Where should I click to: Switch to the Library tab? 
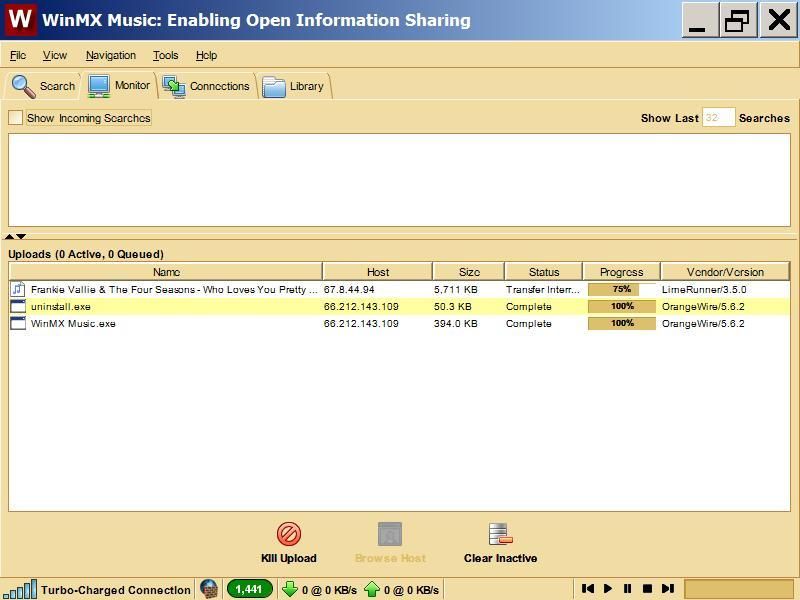293,86
